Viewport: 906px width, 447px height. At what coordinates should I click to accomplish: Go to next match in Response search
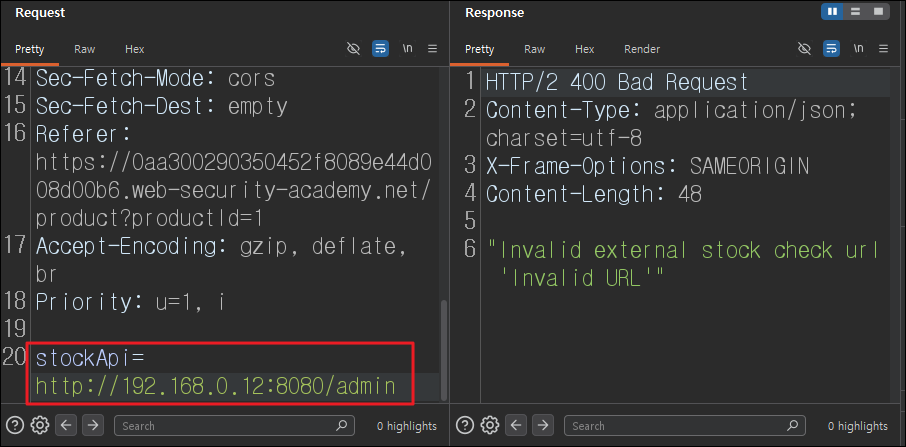[543, 426]
